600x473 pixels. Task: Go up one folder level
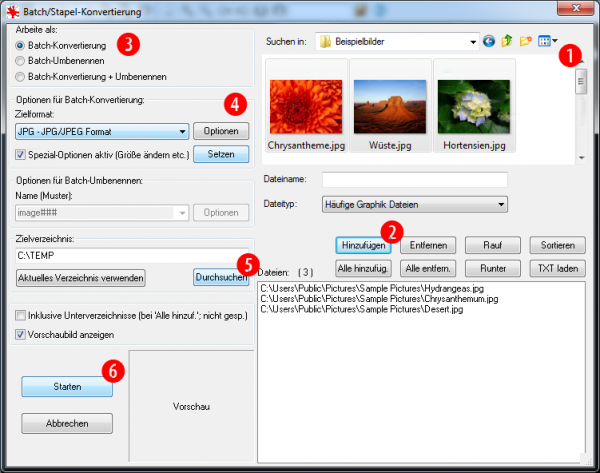[507, 42]
